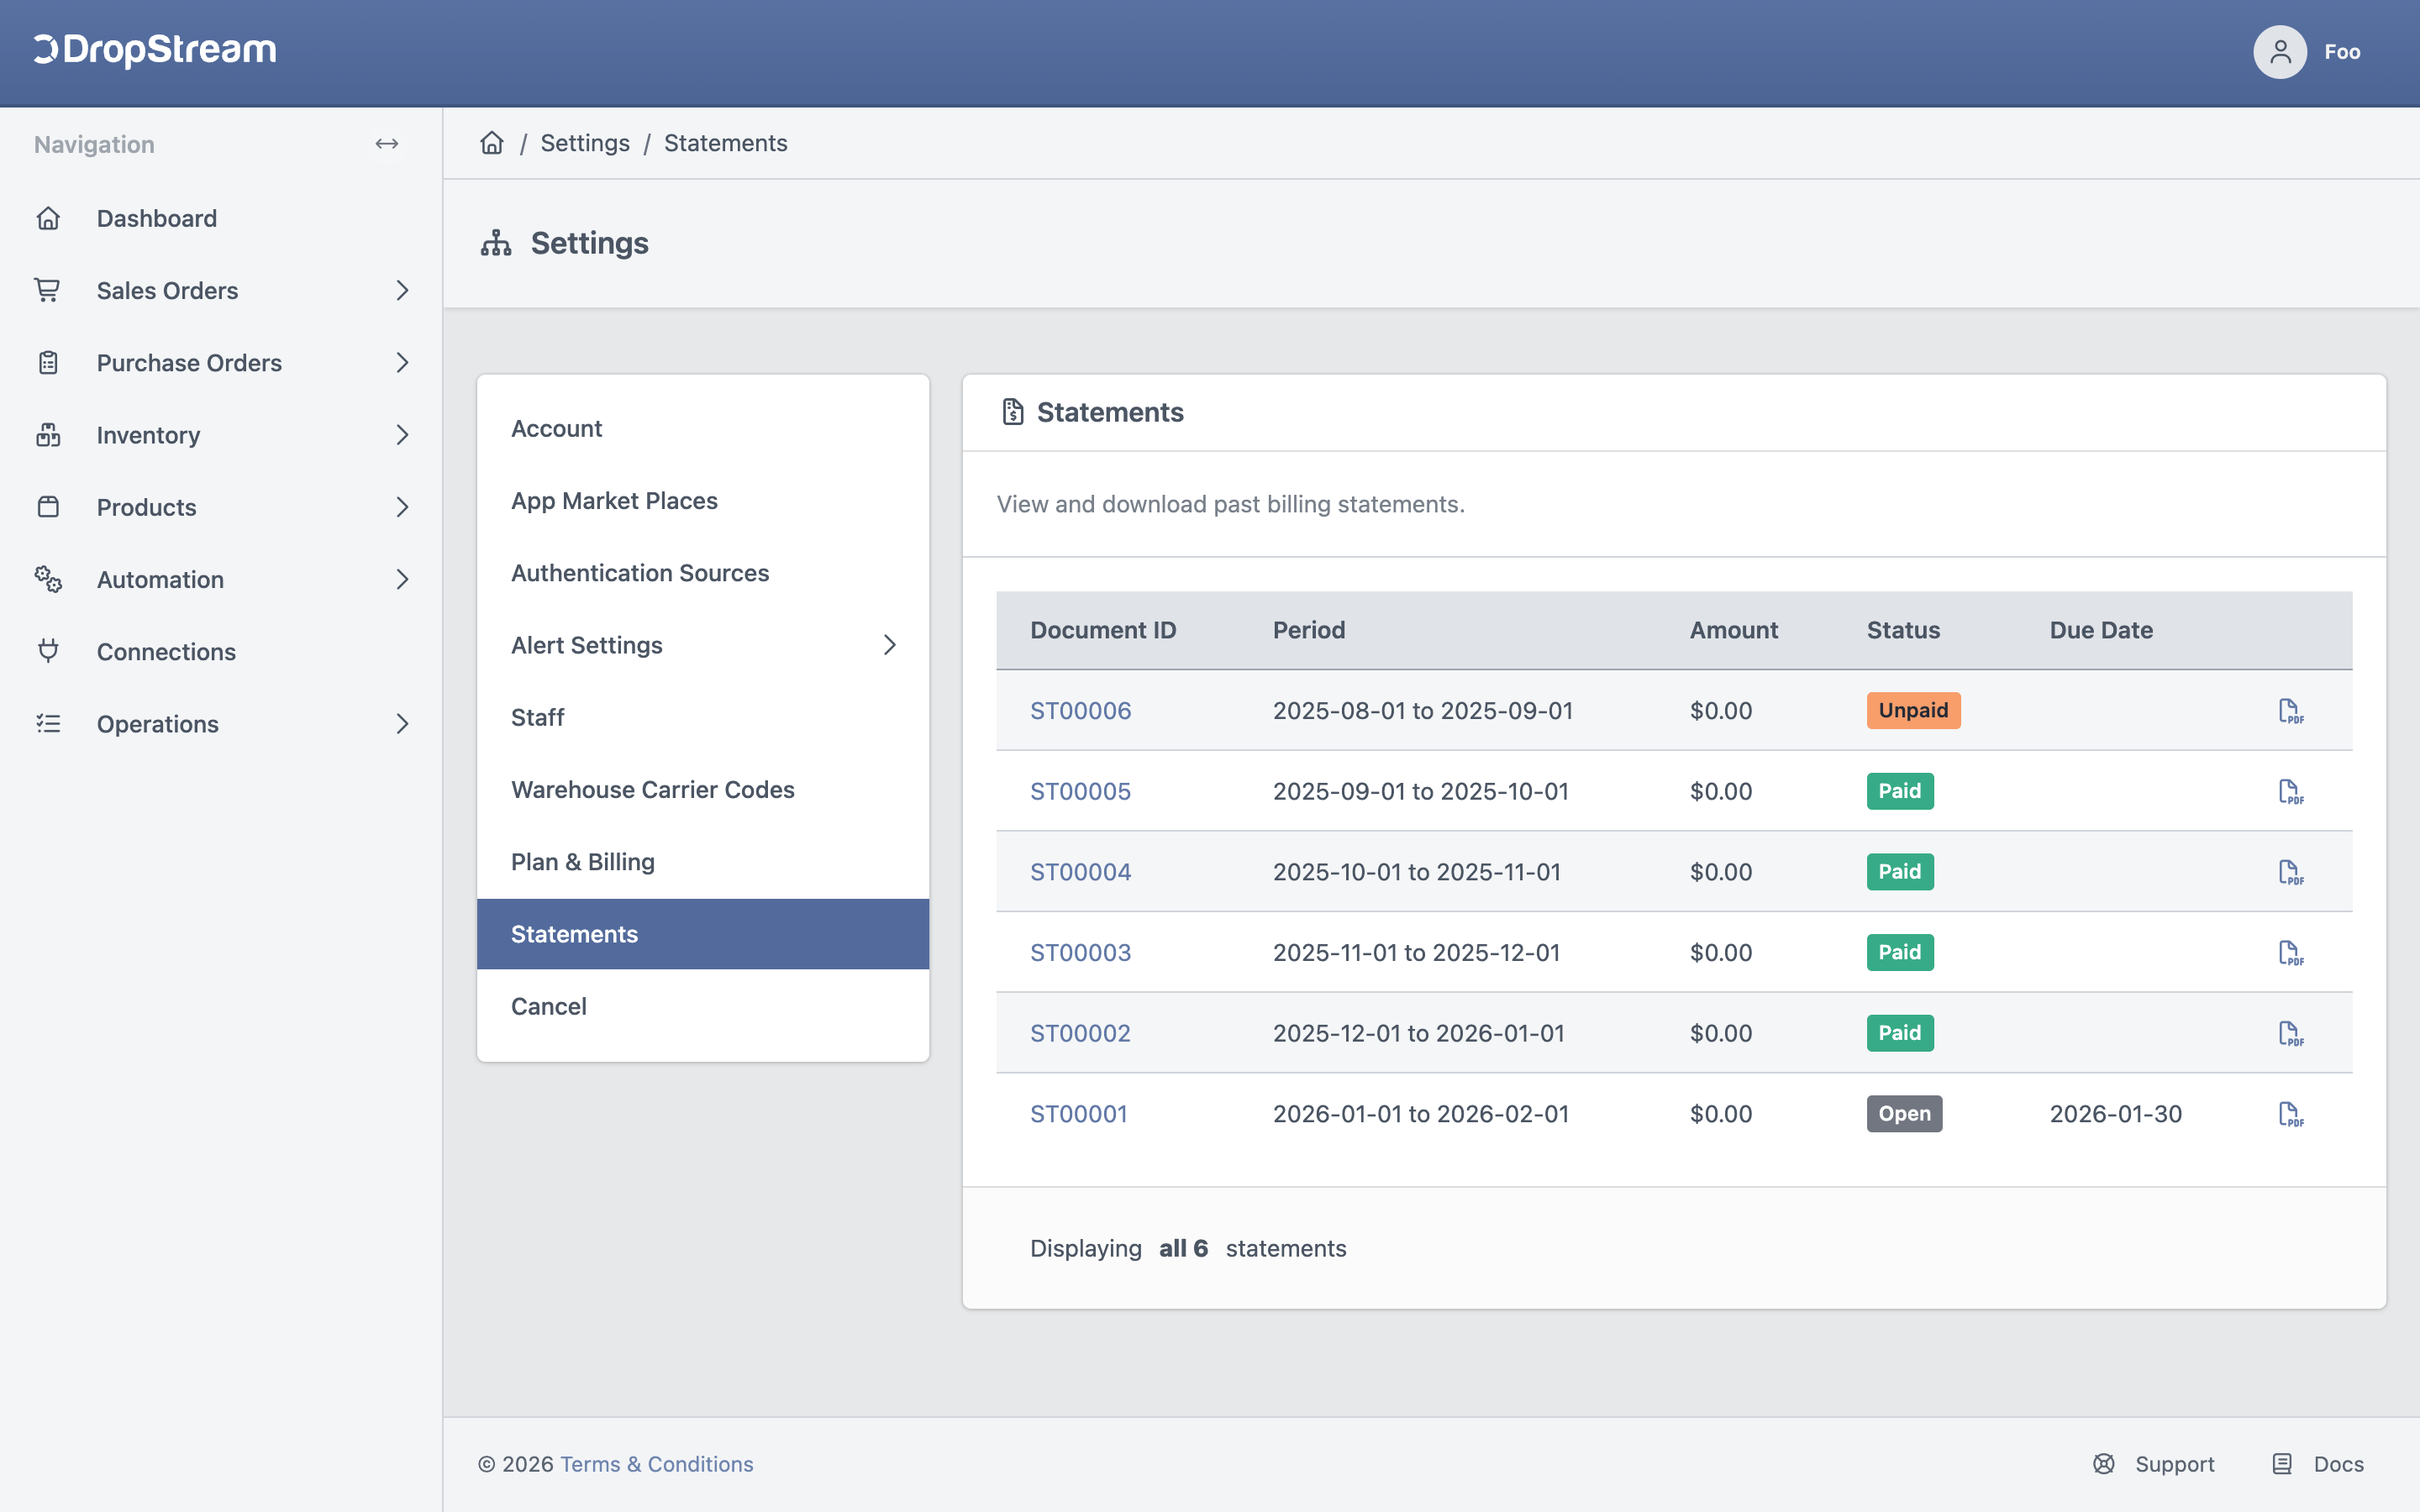Download PDF for statement ST00006

[2290, 711]
